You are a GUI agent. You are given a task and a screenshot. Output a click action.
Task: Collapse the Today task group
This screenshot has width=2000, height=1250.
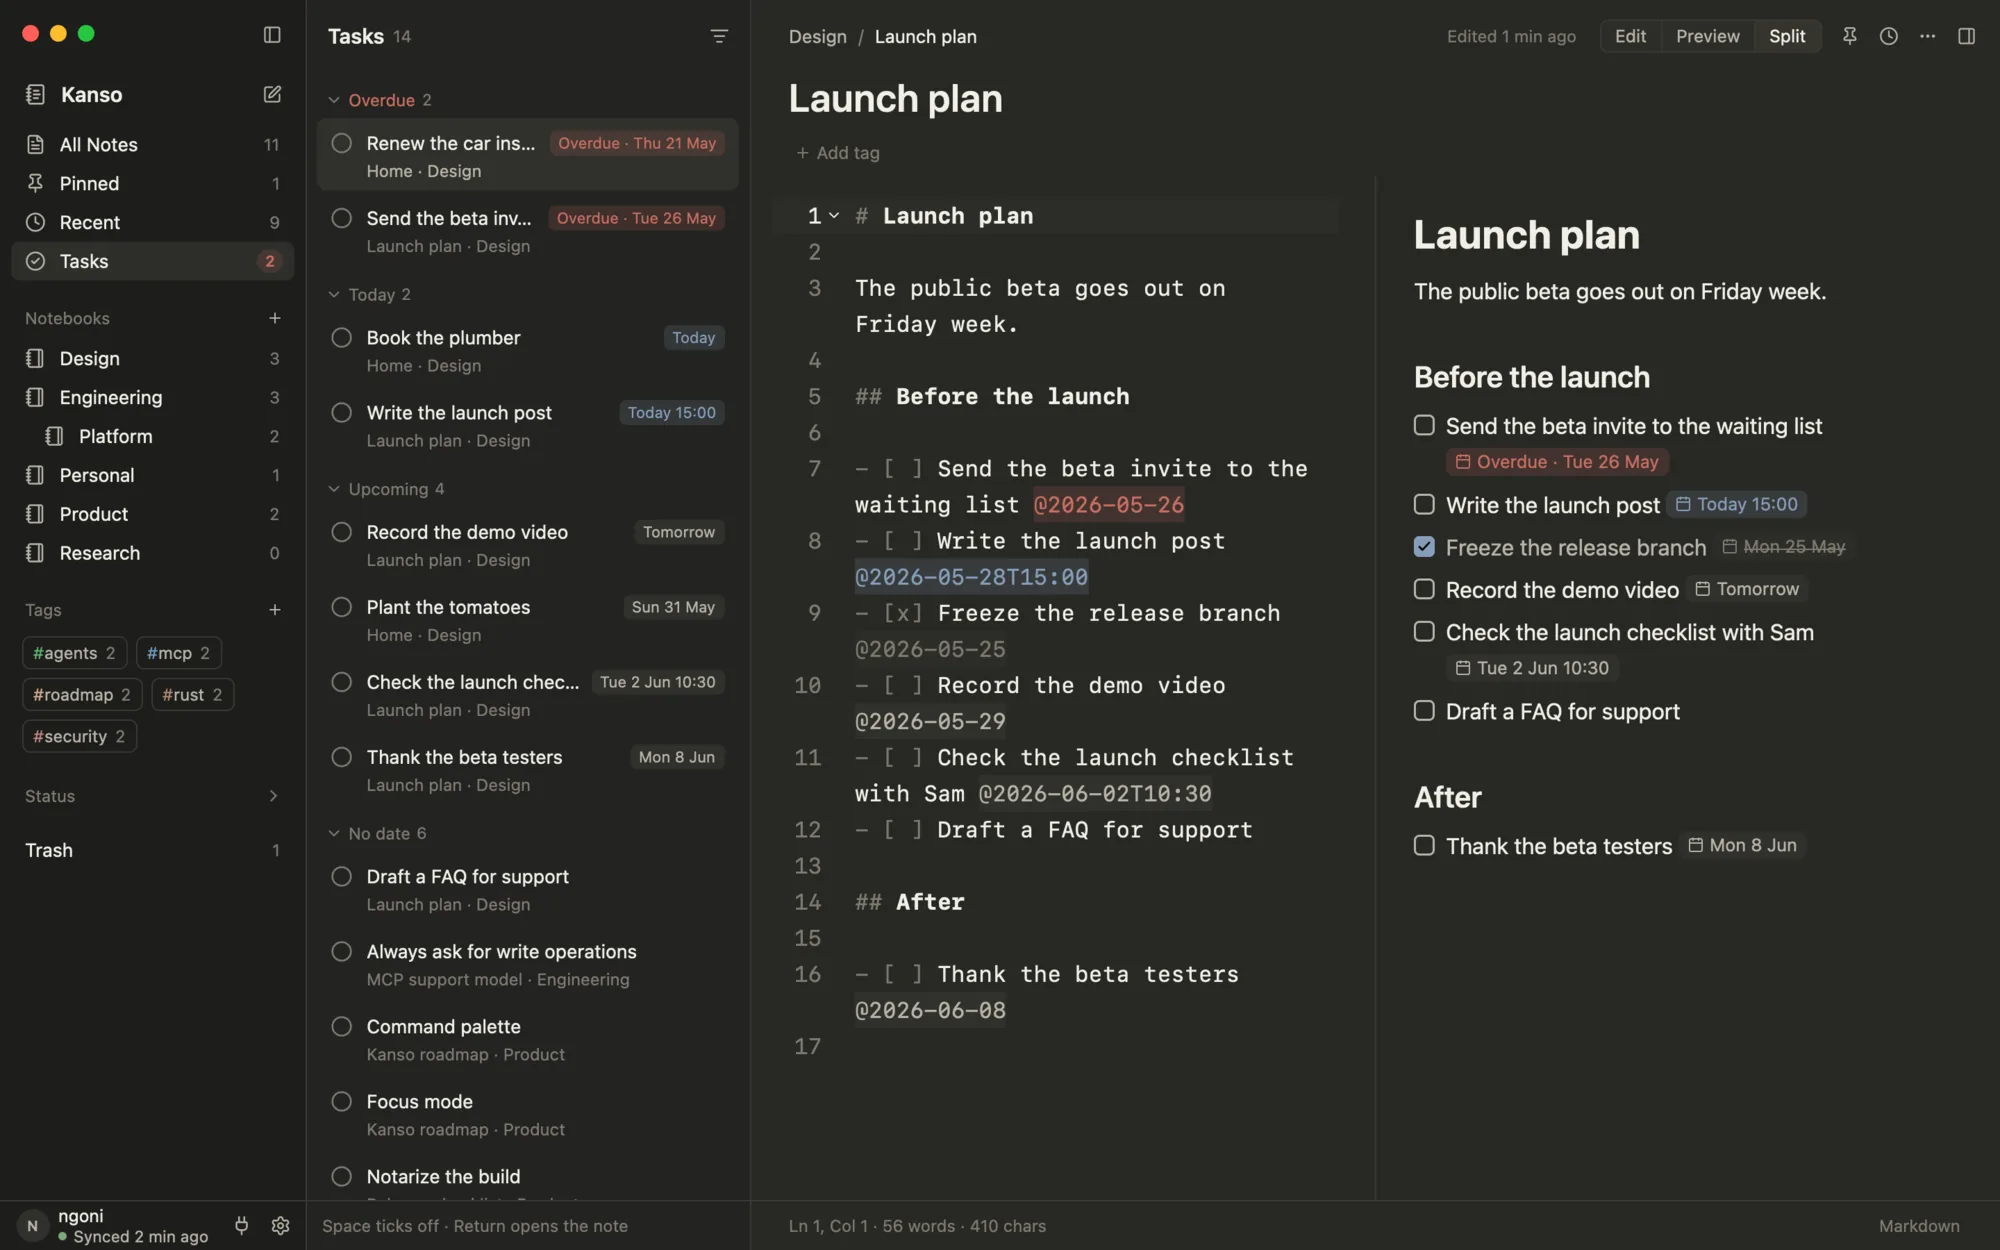click(x=334, y=294)
